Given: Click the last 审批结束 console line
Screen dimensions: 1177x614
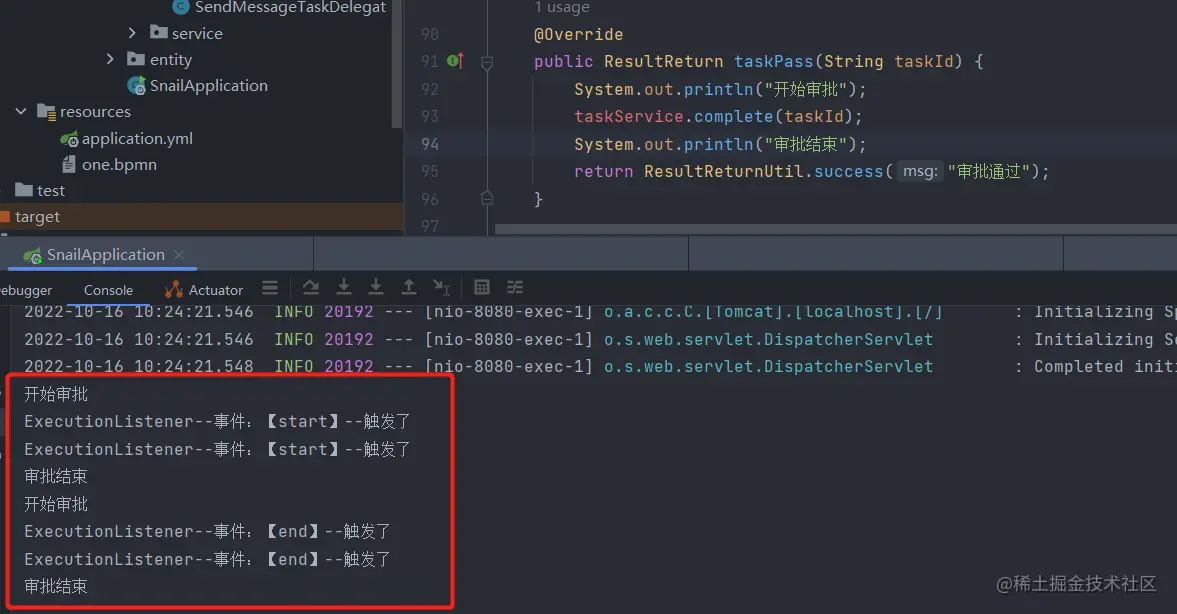Looking at the screenshot, I should [56, 586].
